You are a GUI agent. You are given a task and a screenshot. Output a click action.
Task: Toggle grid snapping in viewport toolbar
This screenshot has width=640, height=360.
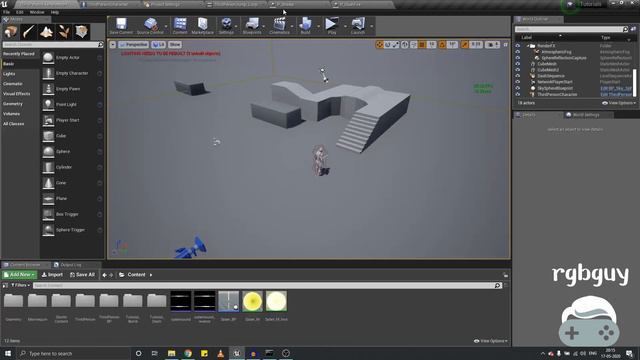(x=422, y=44)
